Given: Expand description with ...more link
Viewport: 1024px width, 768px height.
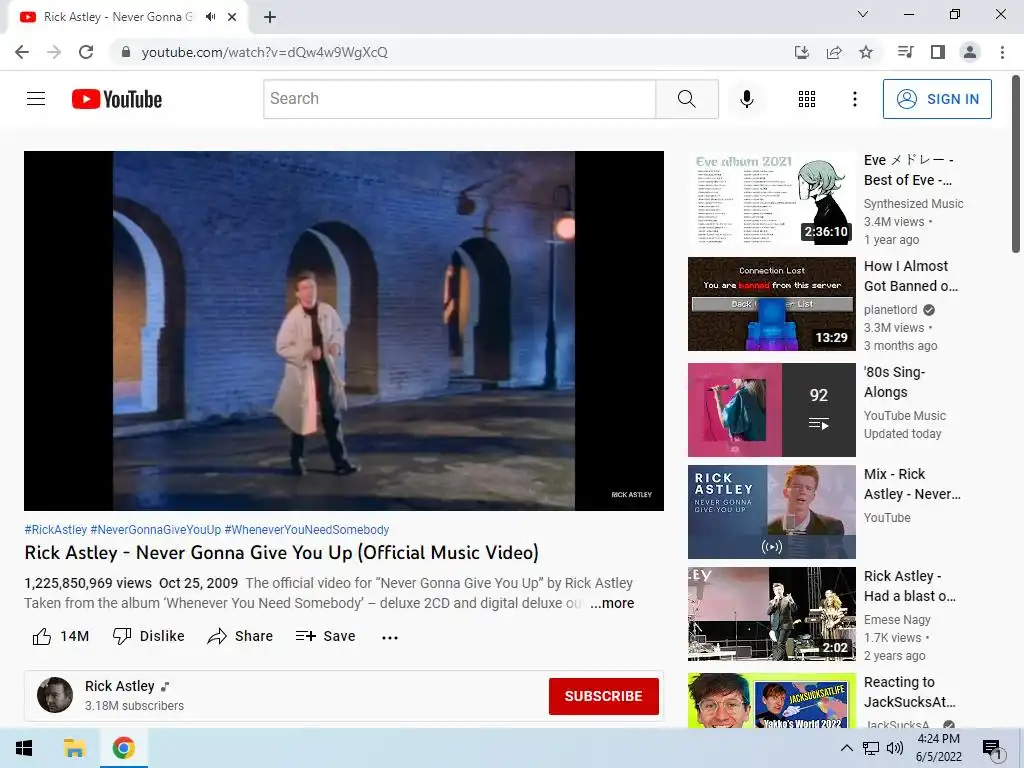Looking at the screenshot, I should 612,603.
